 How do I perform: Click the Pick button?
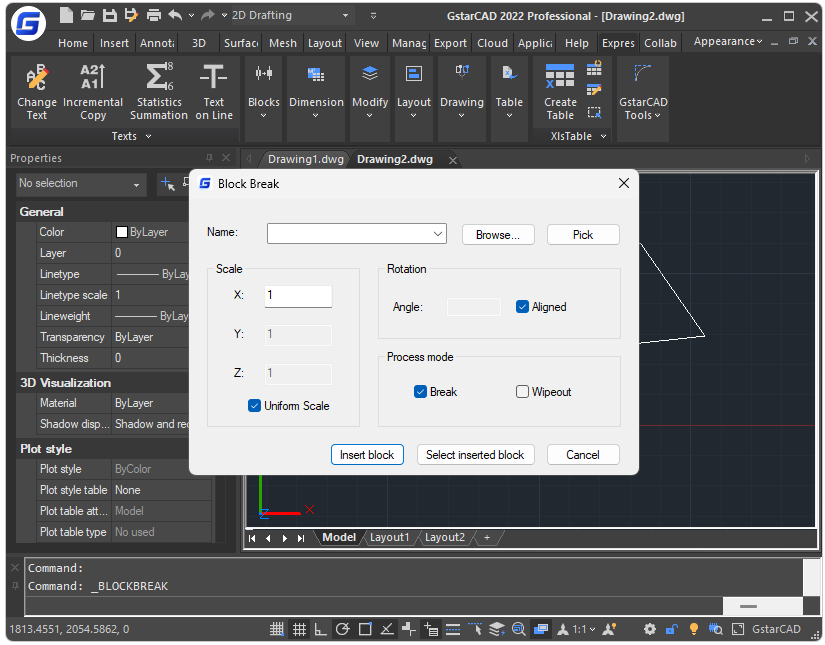583,235
